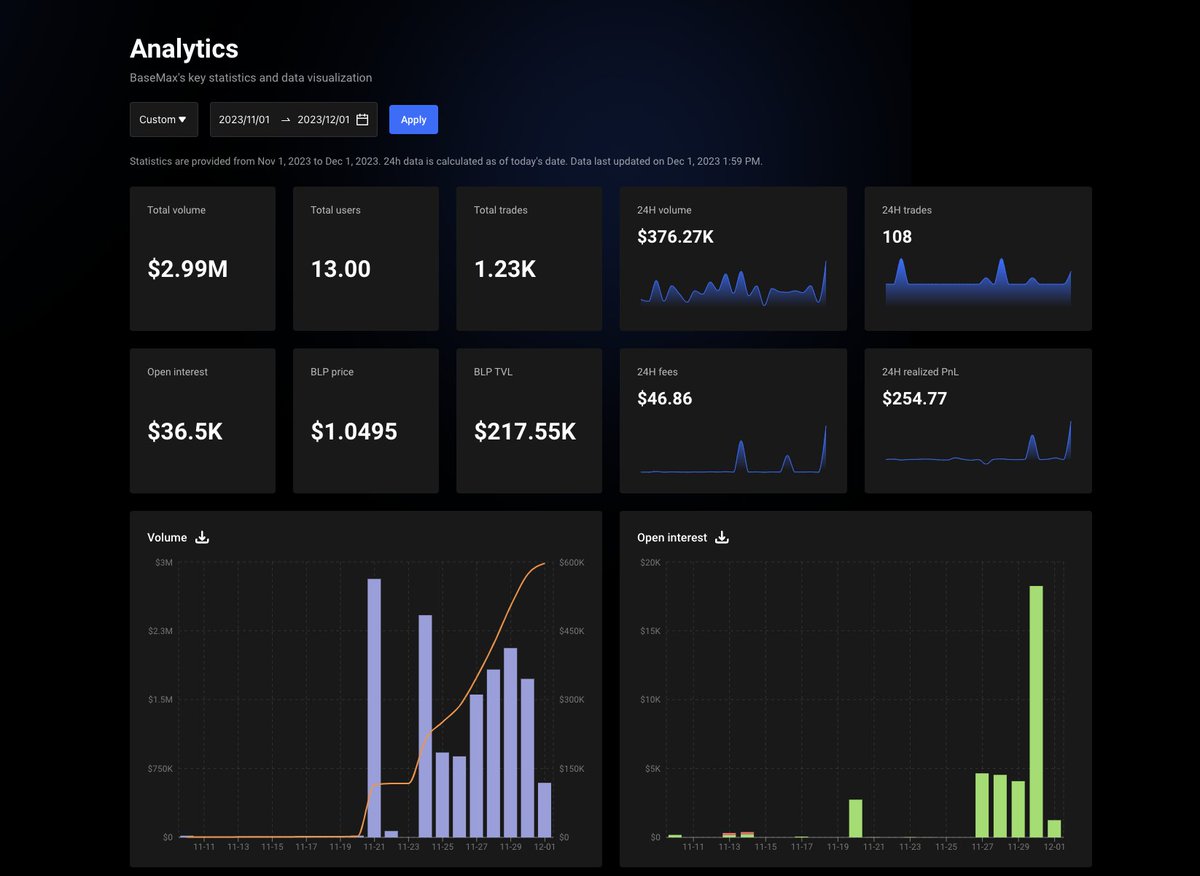Click the statistics date range notice text

pos(446,161)
